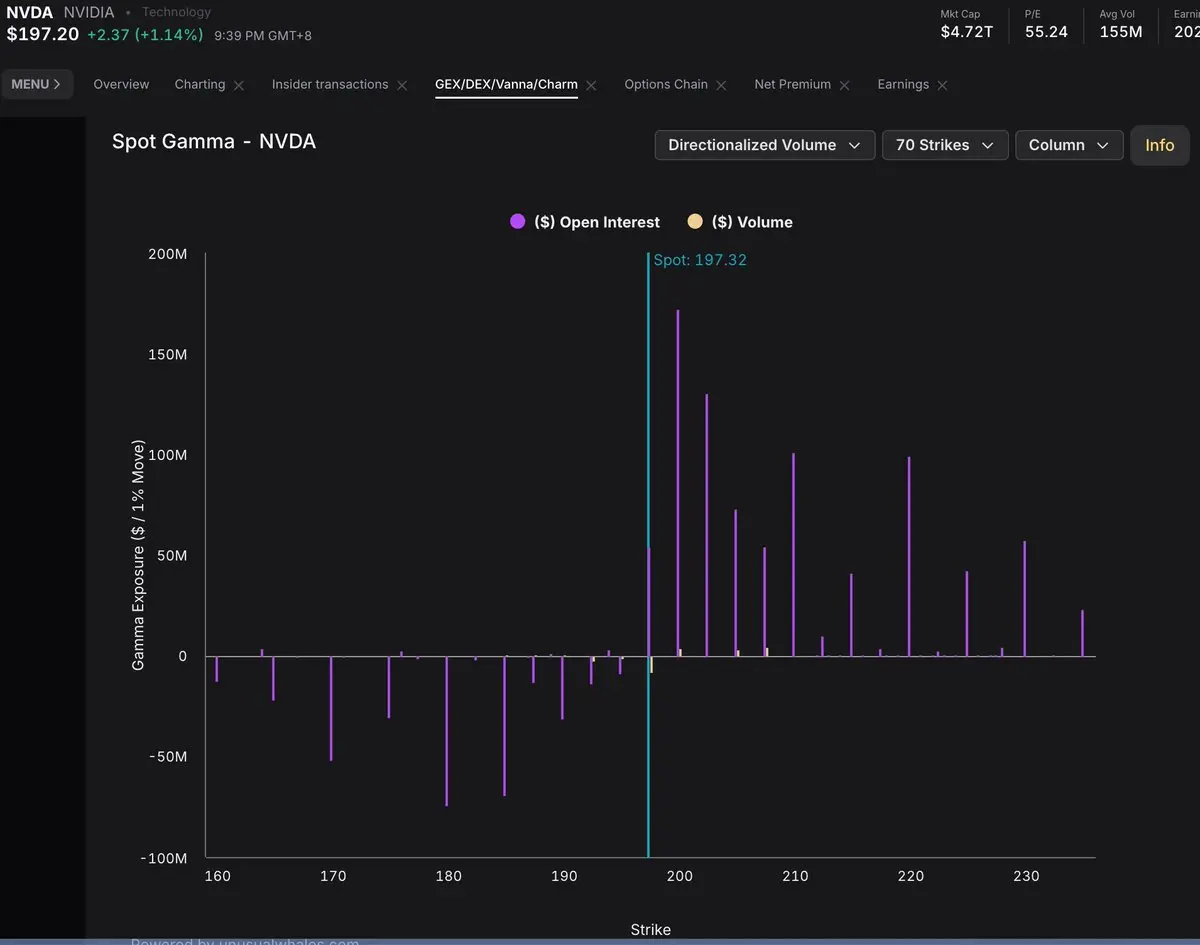The image size is (1200, 945).
Task: Click the Info button
Action: click(1160, 145)
